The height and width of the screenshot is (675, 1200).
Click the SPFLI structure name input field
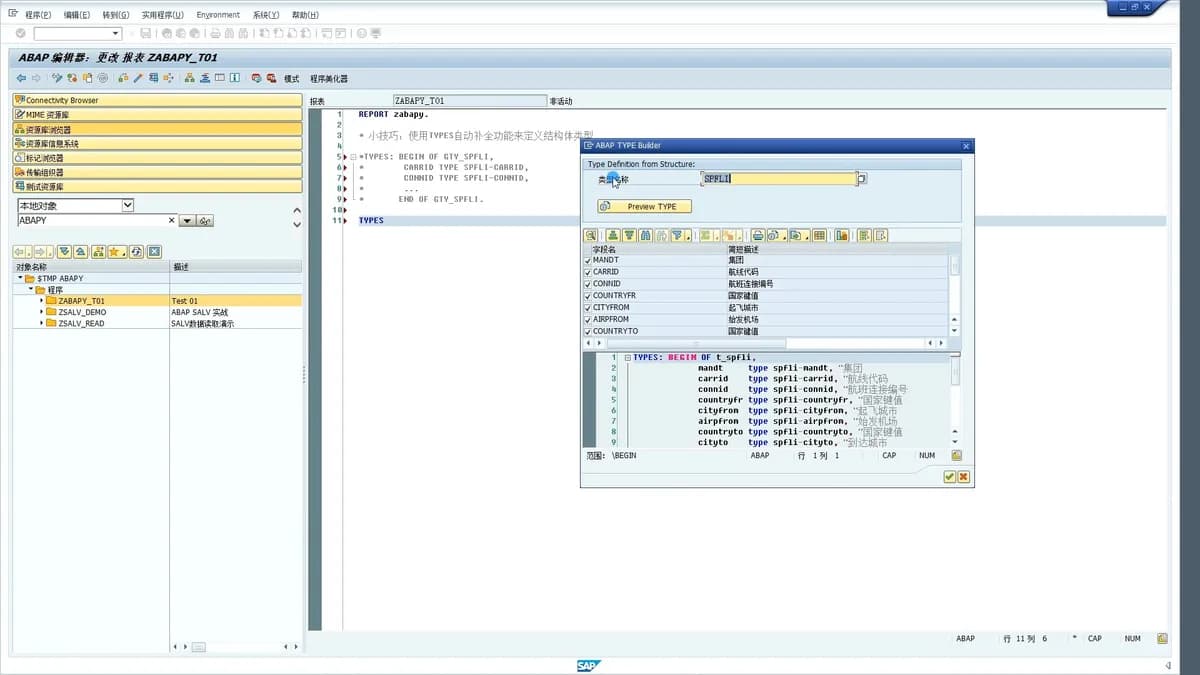pyautogui.click(x=779, y=179)
